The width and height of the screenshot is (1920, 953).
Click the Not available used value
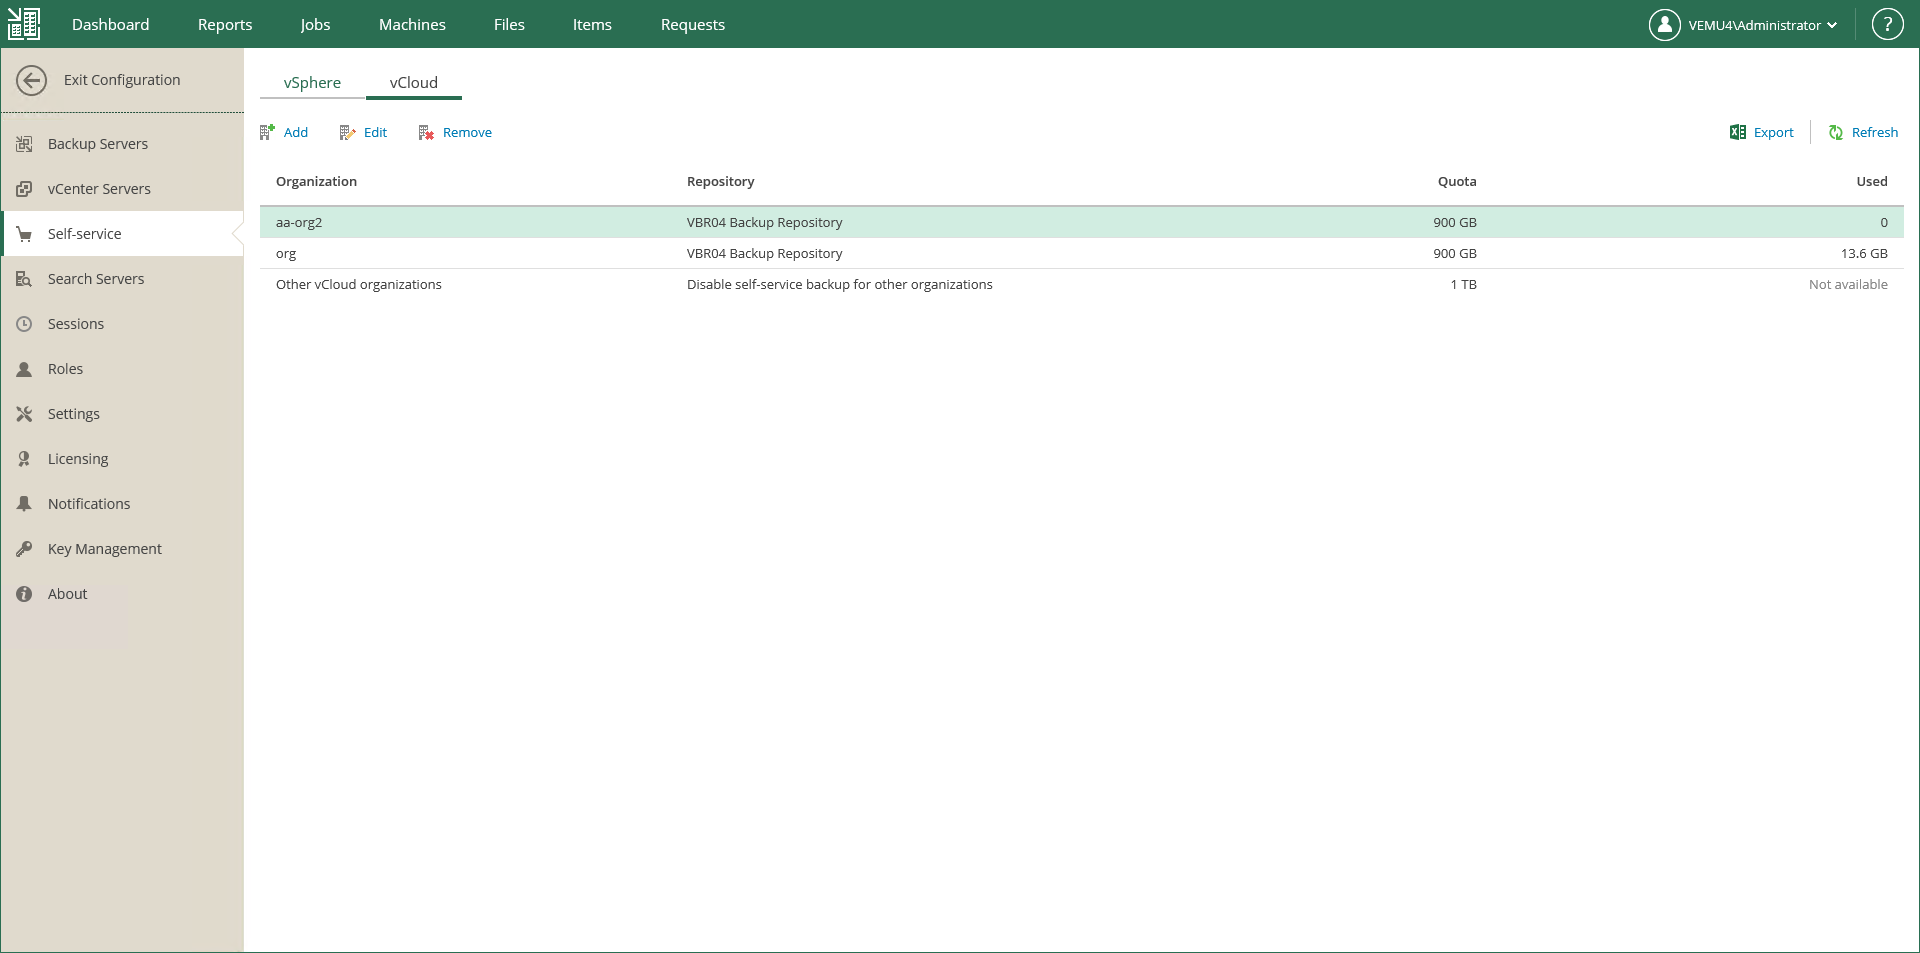point(1848,284)
